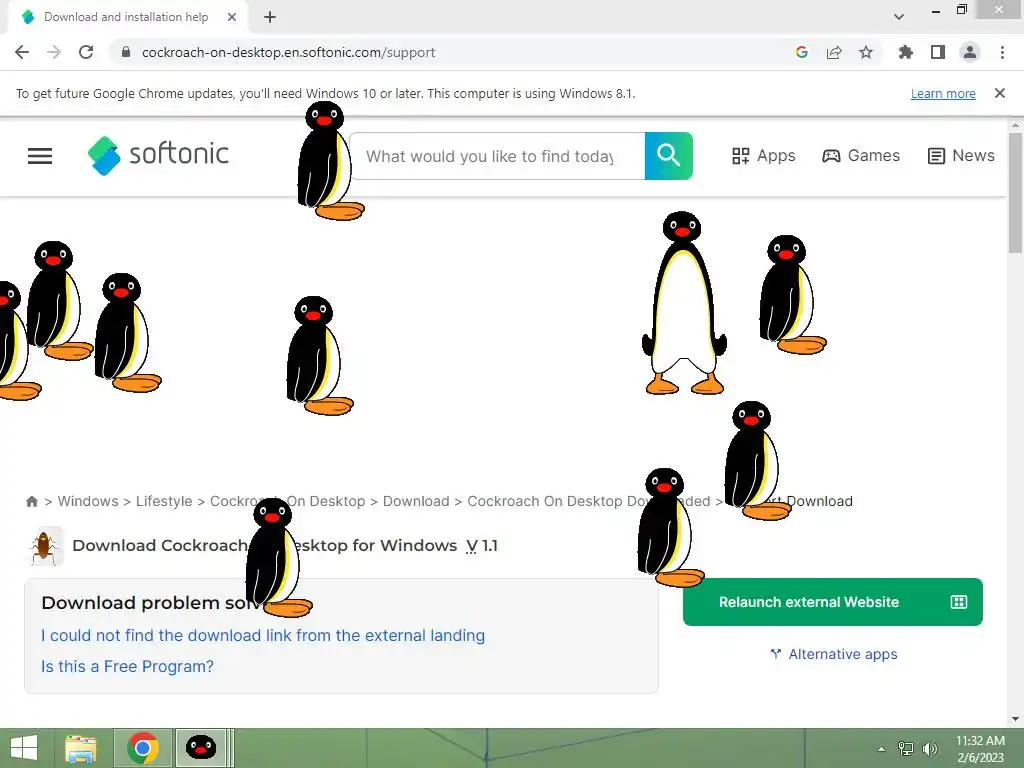Open the Windows Start button
This screenshot has width=1024, height=768.
[x=24, y=748]
